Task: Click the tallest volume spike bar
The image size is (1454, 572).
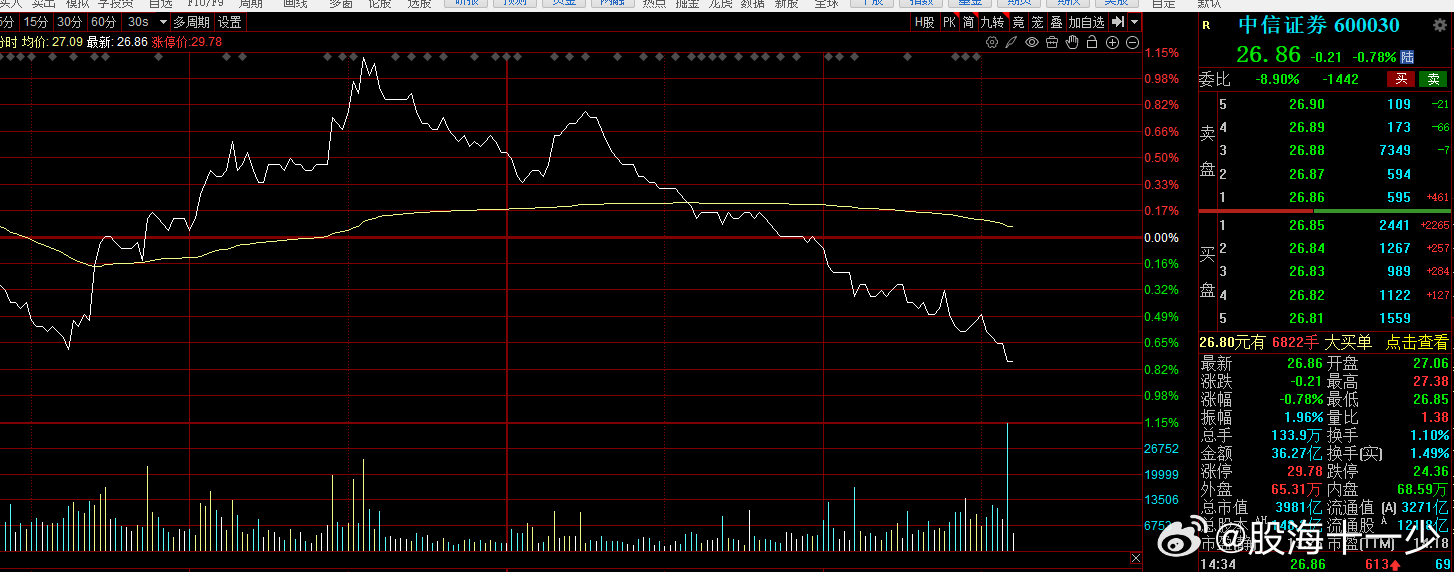Action: click(x=1007, y=487)
